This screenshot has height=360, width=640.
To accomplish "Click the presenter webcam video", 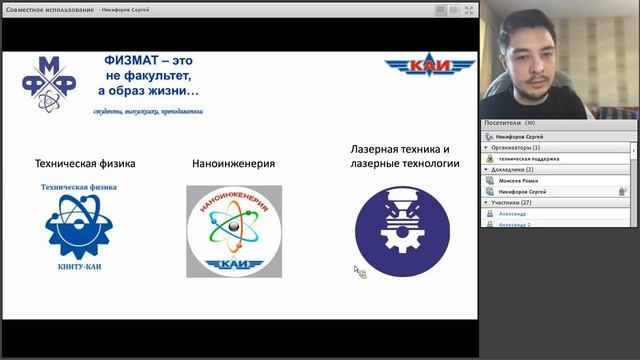I will (559, 60).
